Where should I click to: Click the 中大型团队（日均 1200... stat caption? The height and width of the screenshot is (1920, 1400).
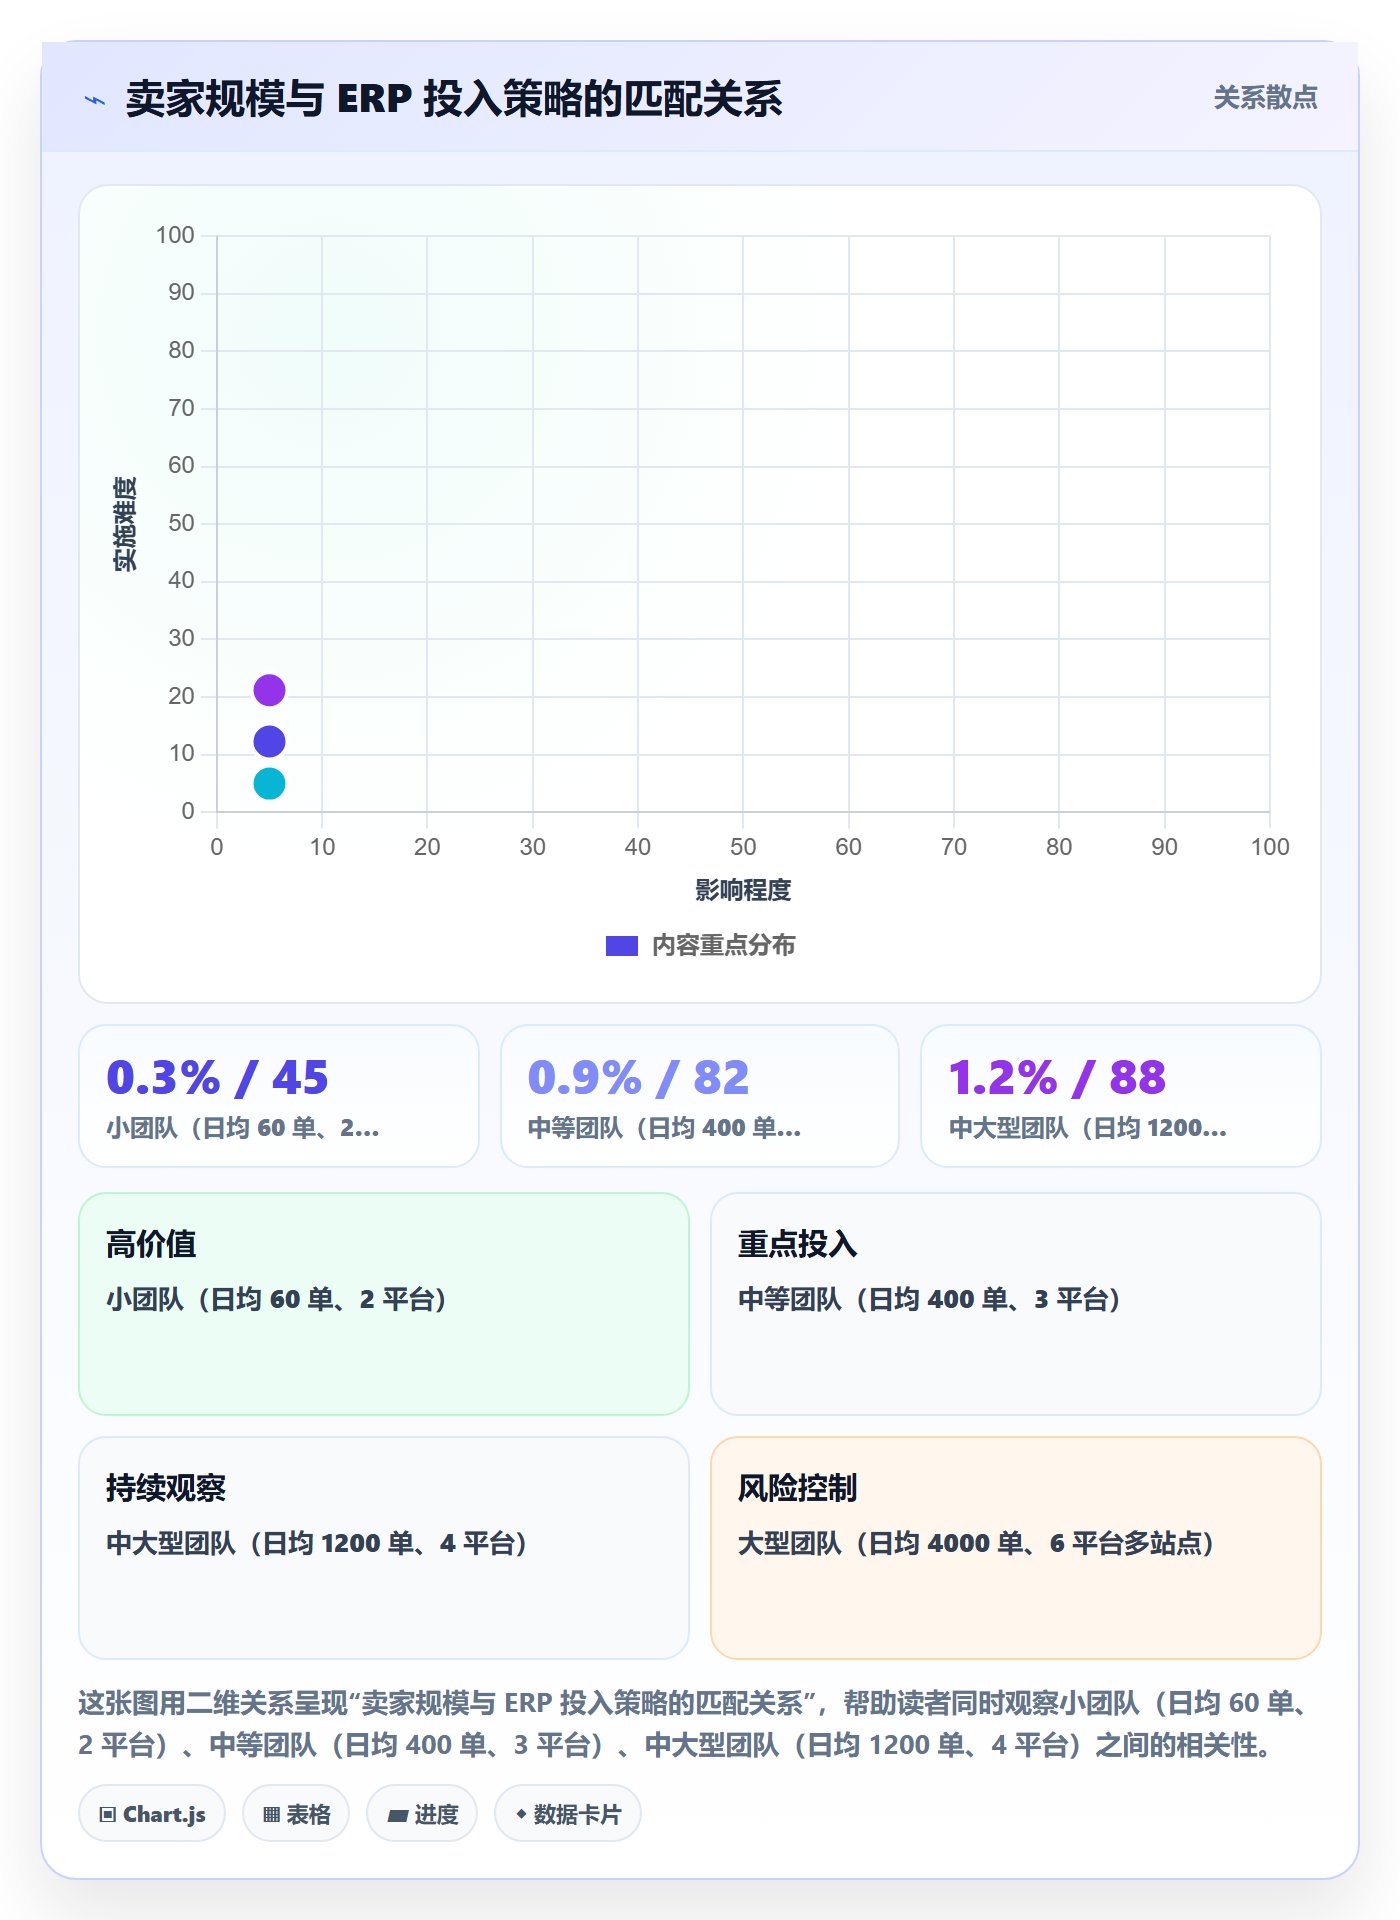coord(1088,1129)
